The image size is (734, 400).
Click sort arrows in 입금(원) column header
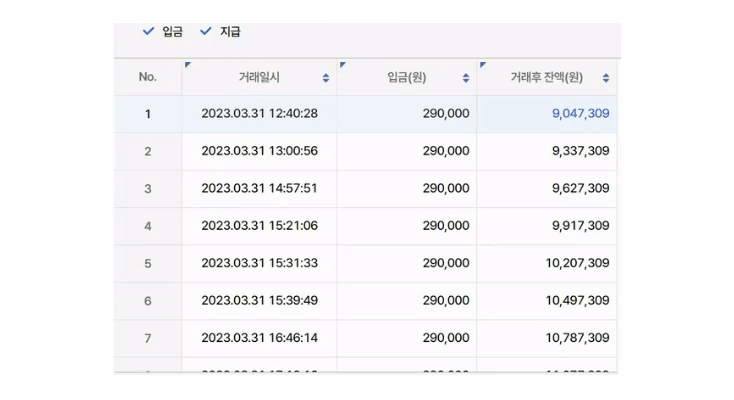pyautogui.click(x=466, y=78)
